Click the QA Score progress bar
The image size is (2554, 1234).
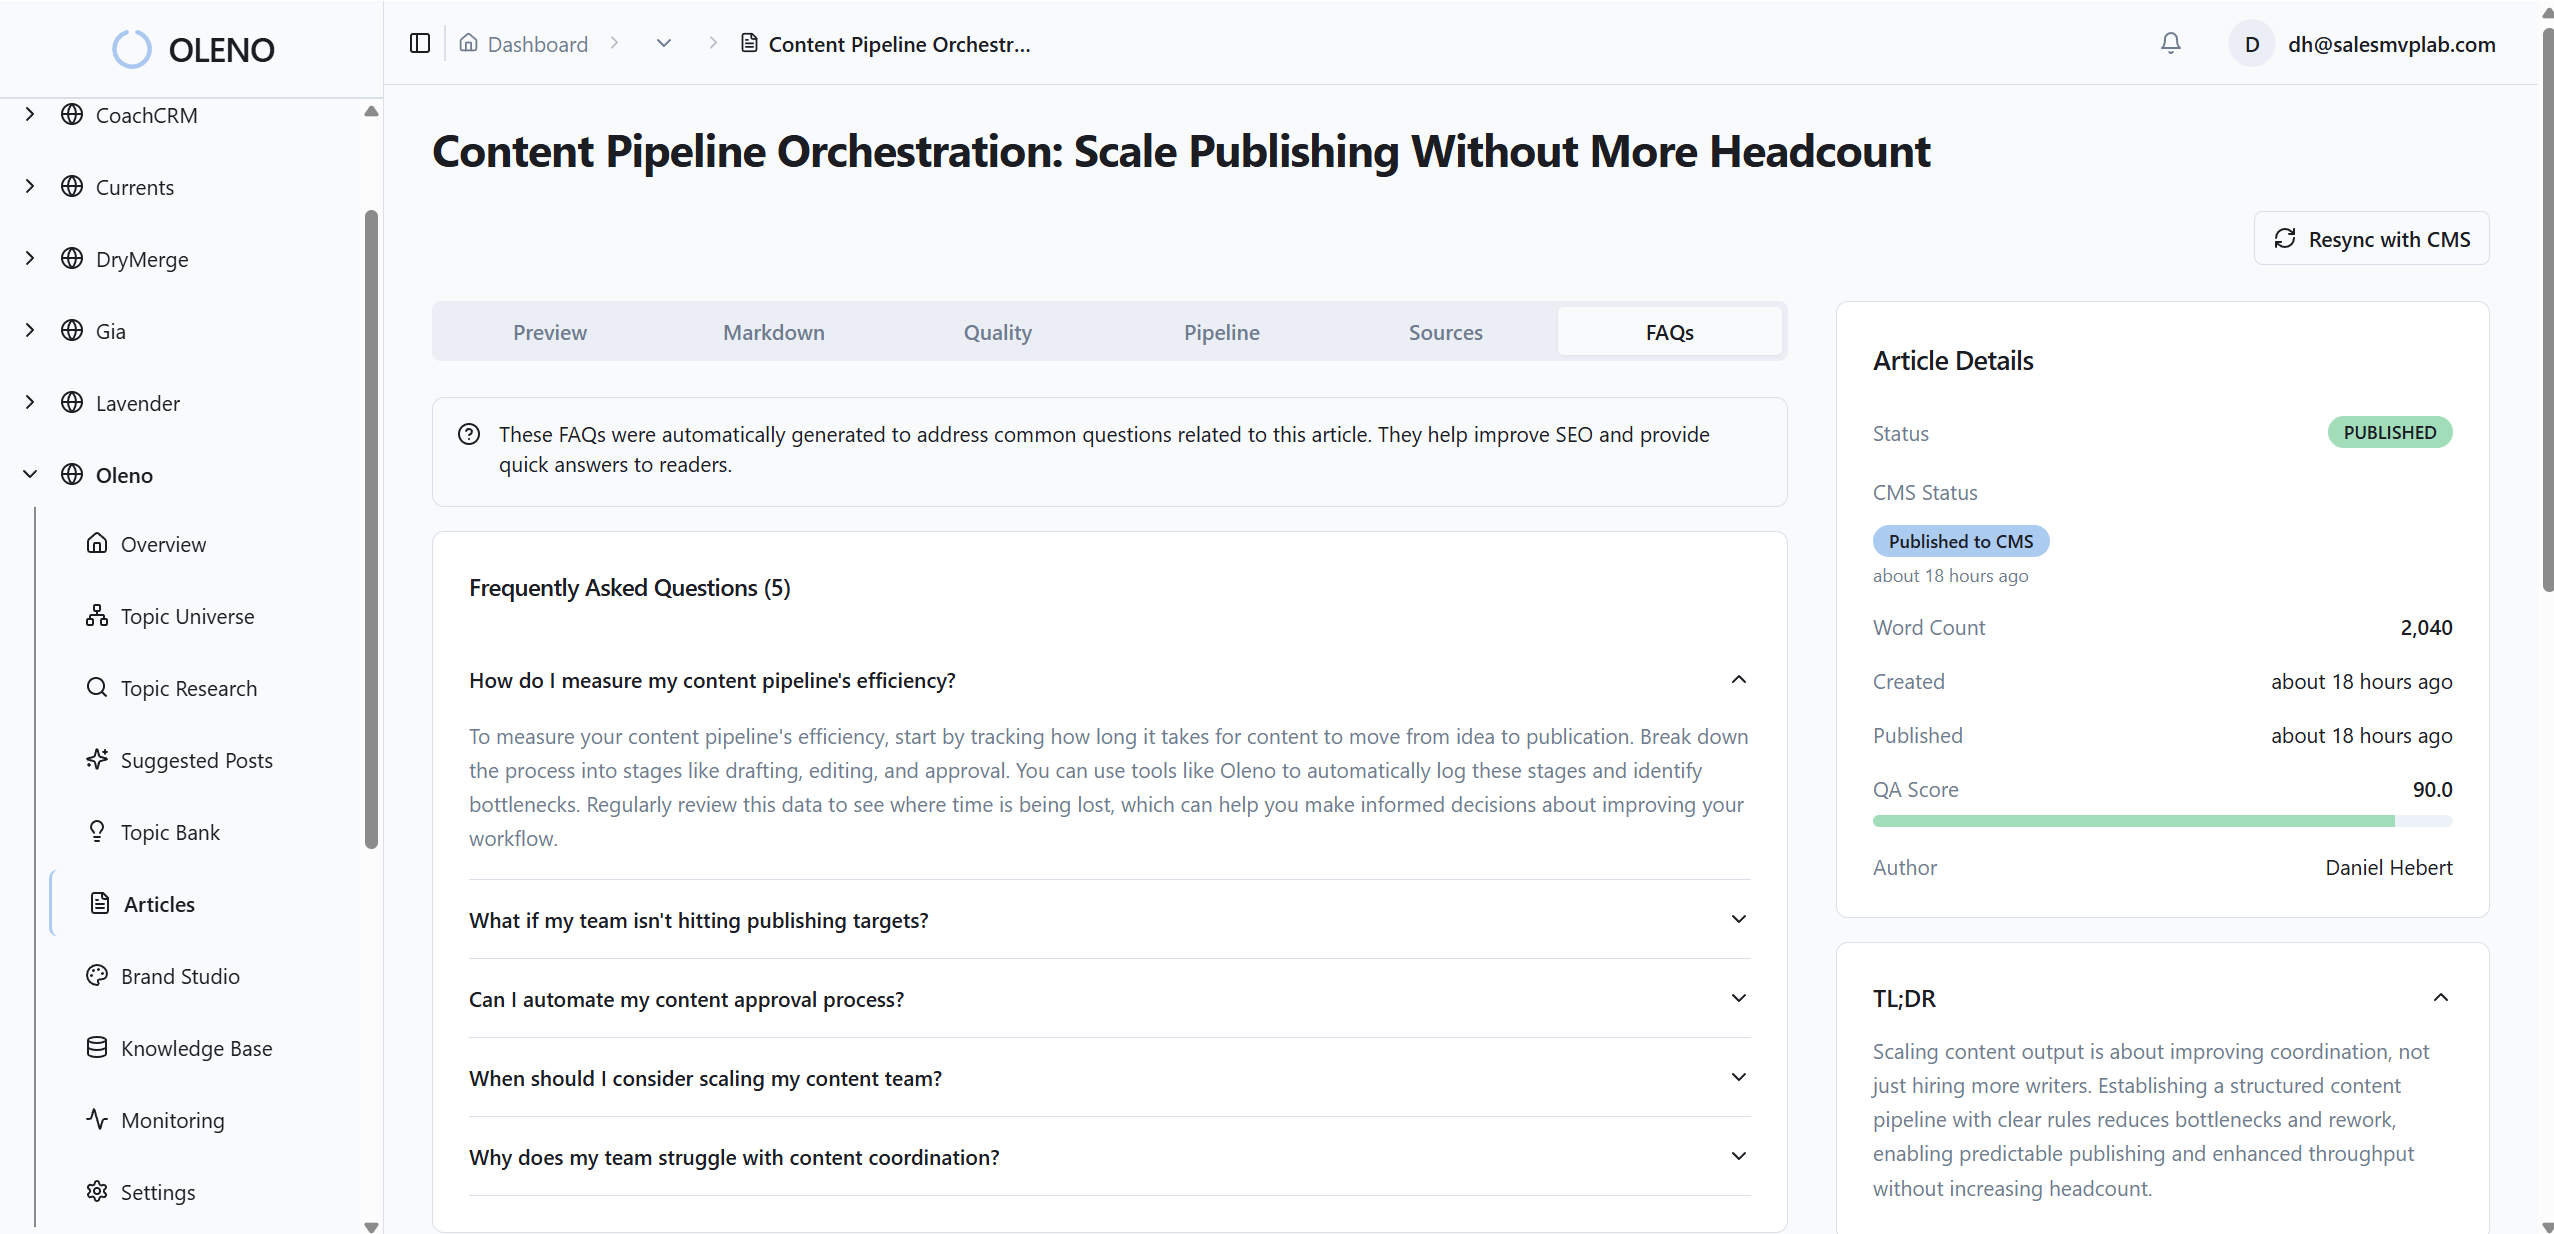click(x=2161, y=820)
